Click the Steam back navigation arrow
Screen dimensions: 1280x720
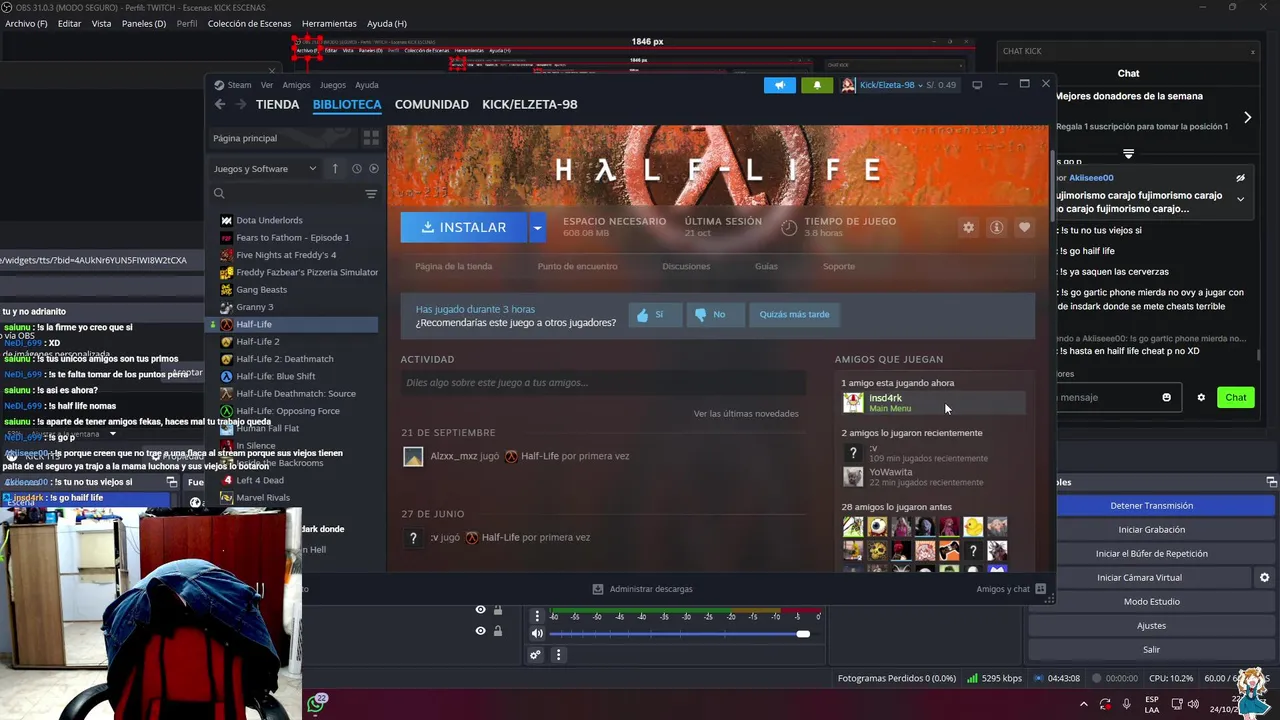220,104
